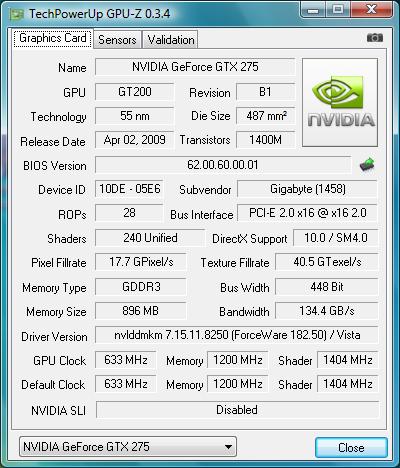Image resolution: width=400 pixels, height=468 pixels.
Task: Click GPU Clock row Shader 1404 MHz
Action: [348, 360]
